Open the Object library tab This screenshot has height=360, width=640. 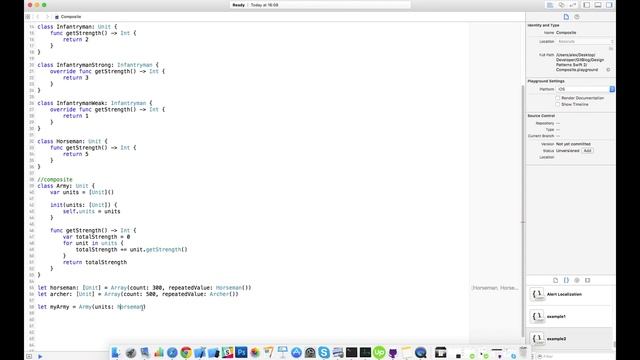pyautogui.click(x=577, y=280)
